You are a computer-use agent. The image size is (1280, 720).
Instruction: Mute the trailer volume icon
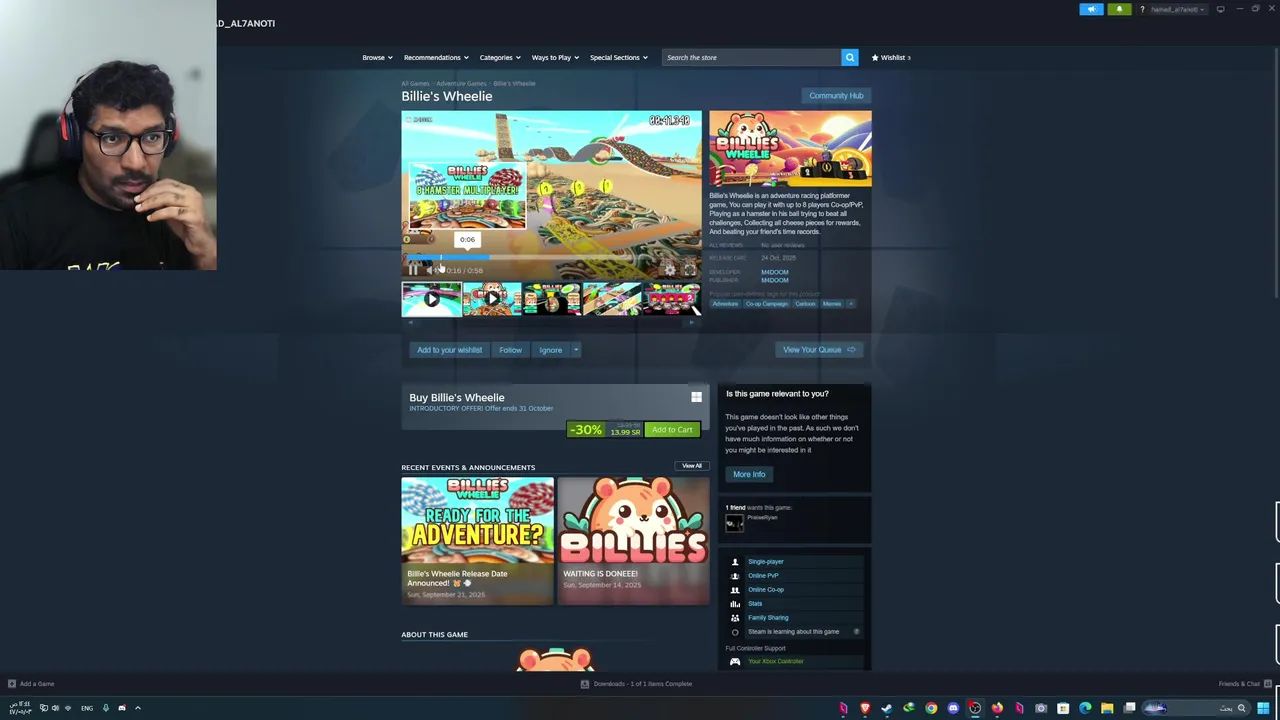[430, 270]
